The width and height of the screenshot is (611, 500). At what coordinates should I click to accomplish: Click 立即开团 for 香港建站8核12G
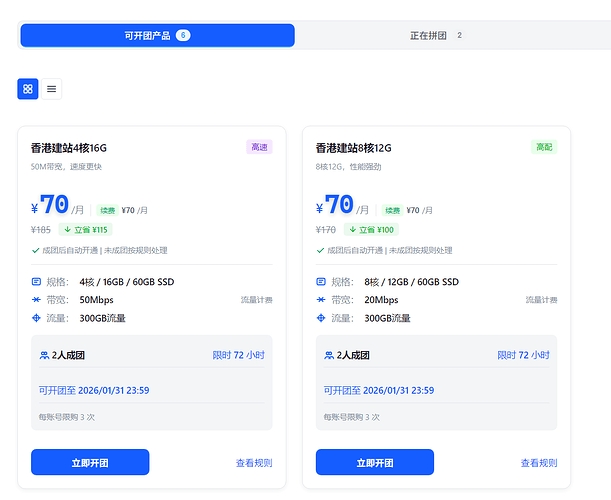[x=375, y=462]
